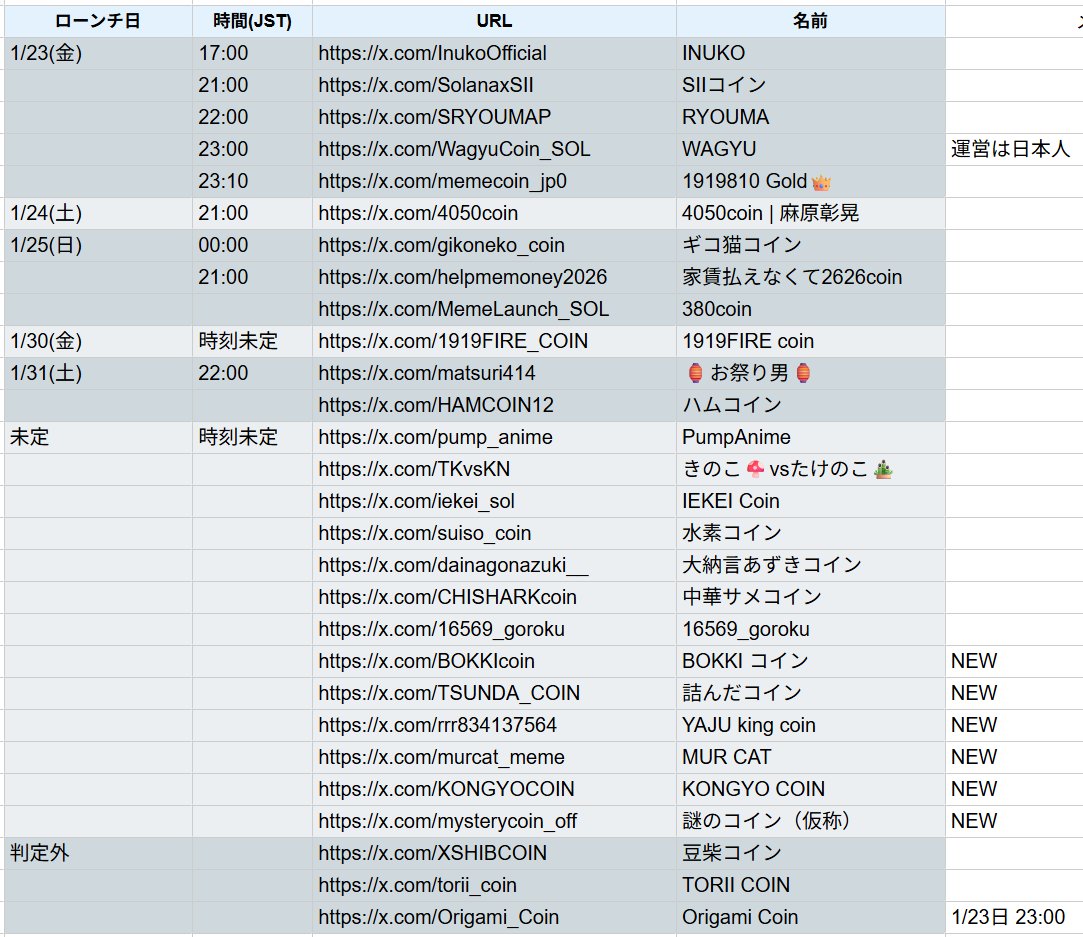Image resolution: width=1083 pixels, height=937 pixels.
Task: Select the 判定外 cell
Action: point(98,853)
